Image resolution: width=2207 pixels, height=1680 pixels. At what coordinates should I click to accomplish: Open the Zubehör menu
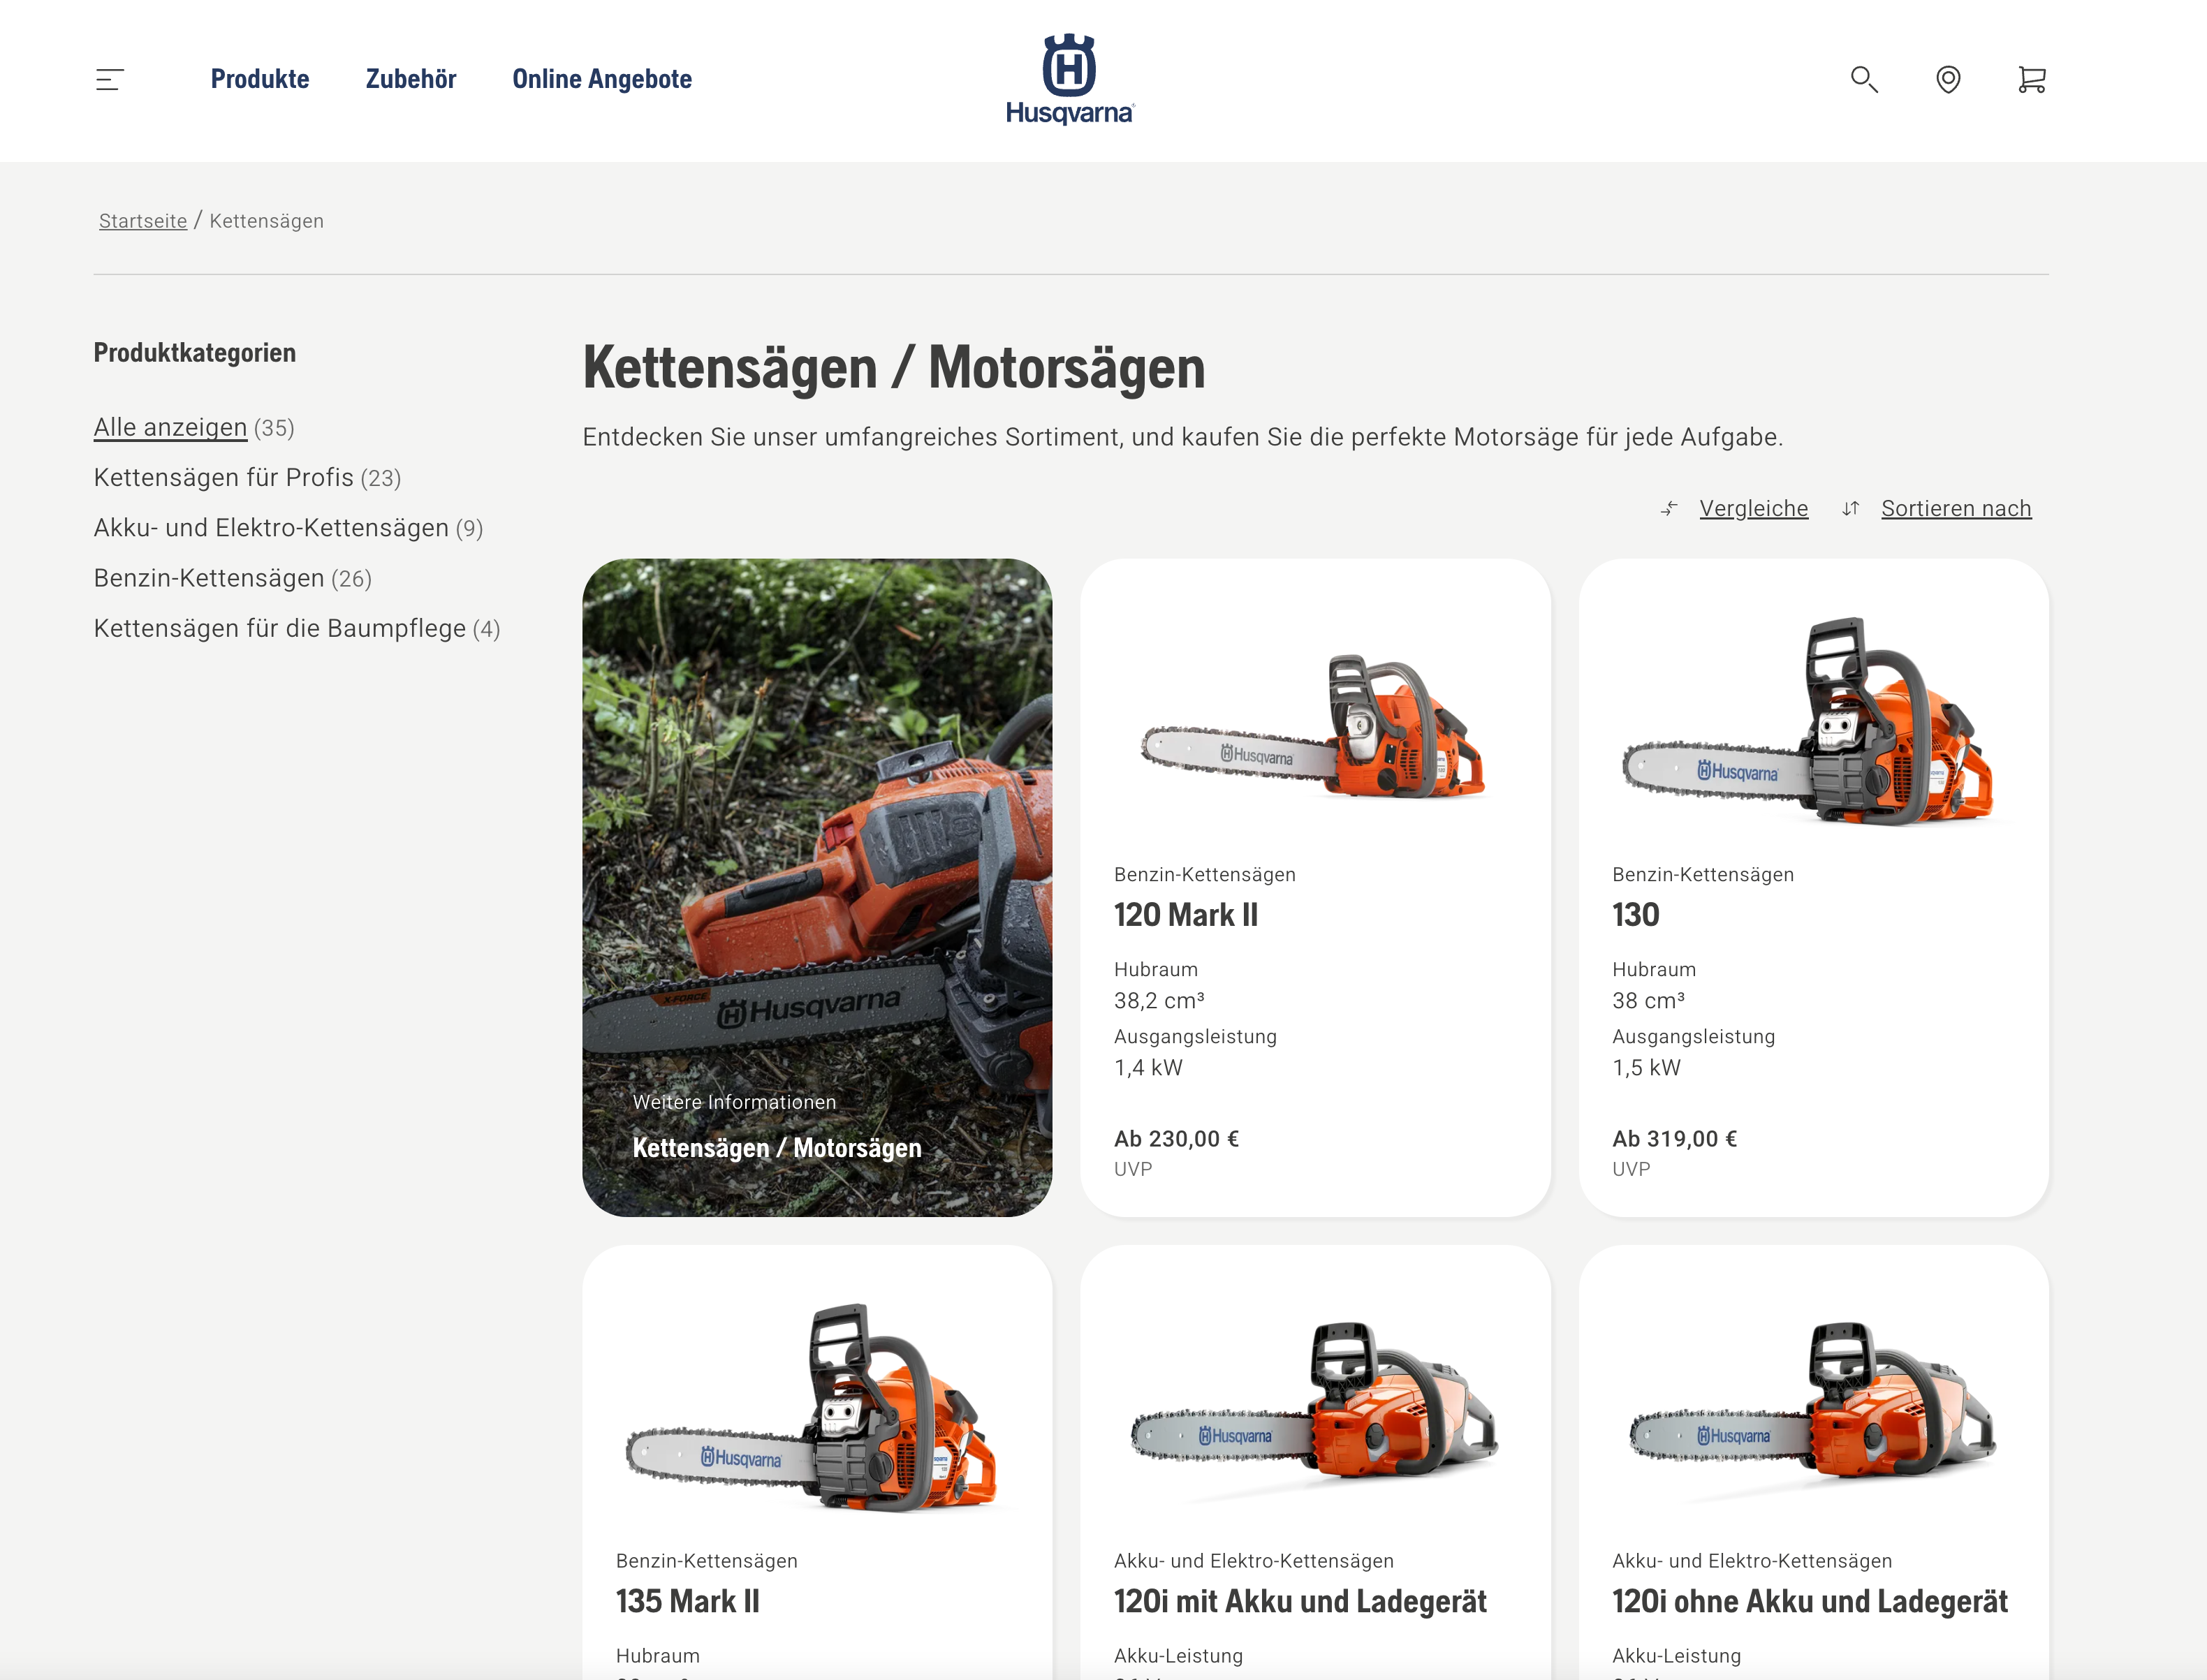[x=411, y=79]
